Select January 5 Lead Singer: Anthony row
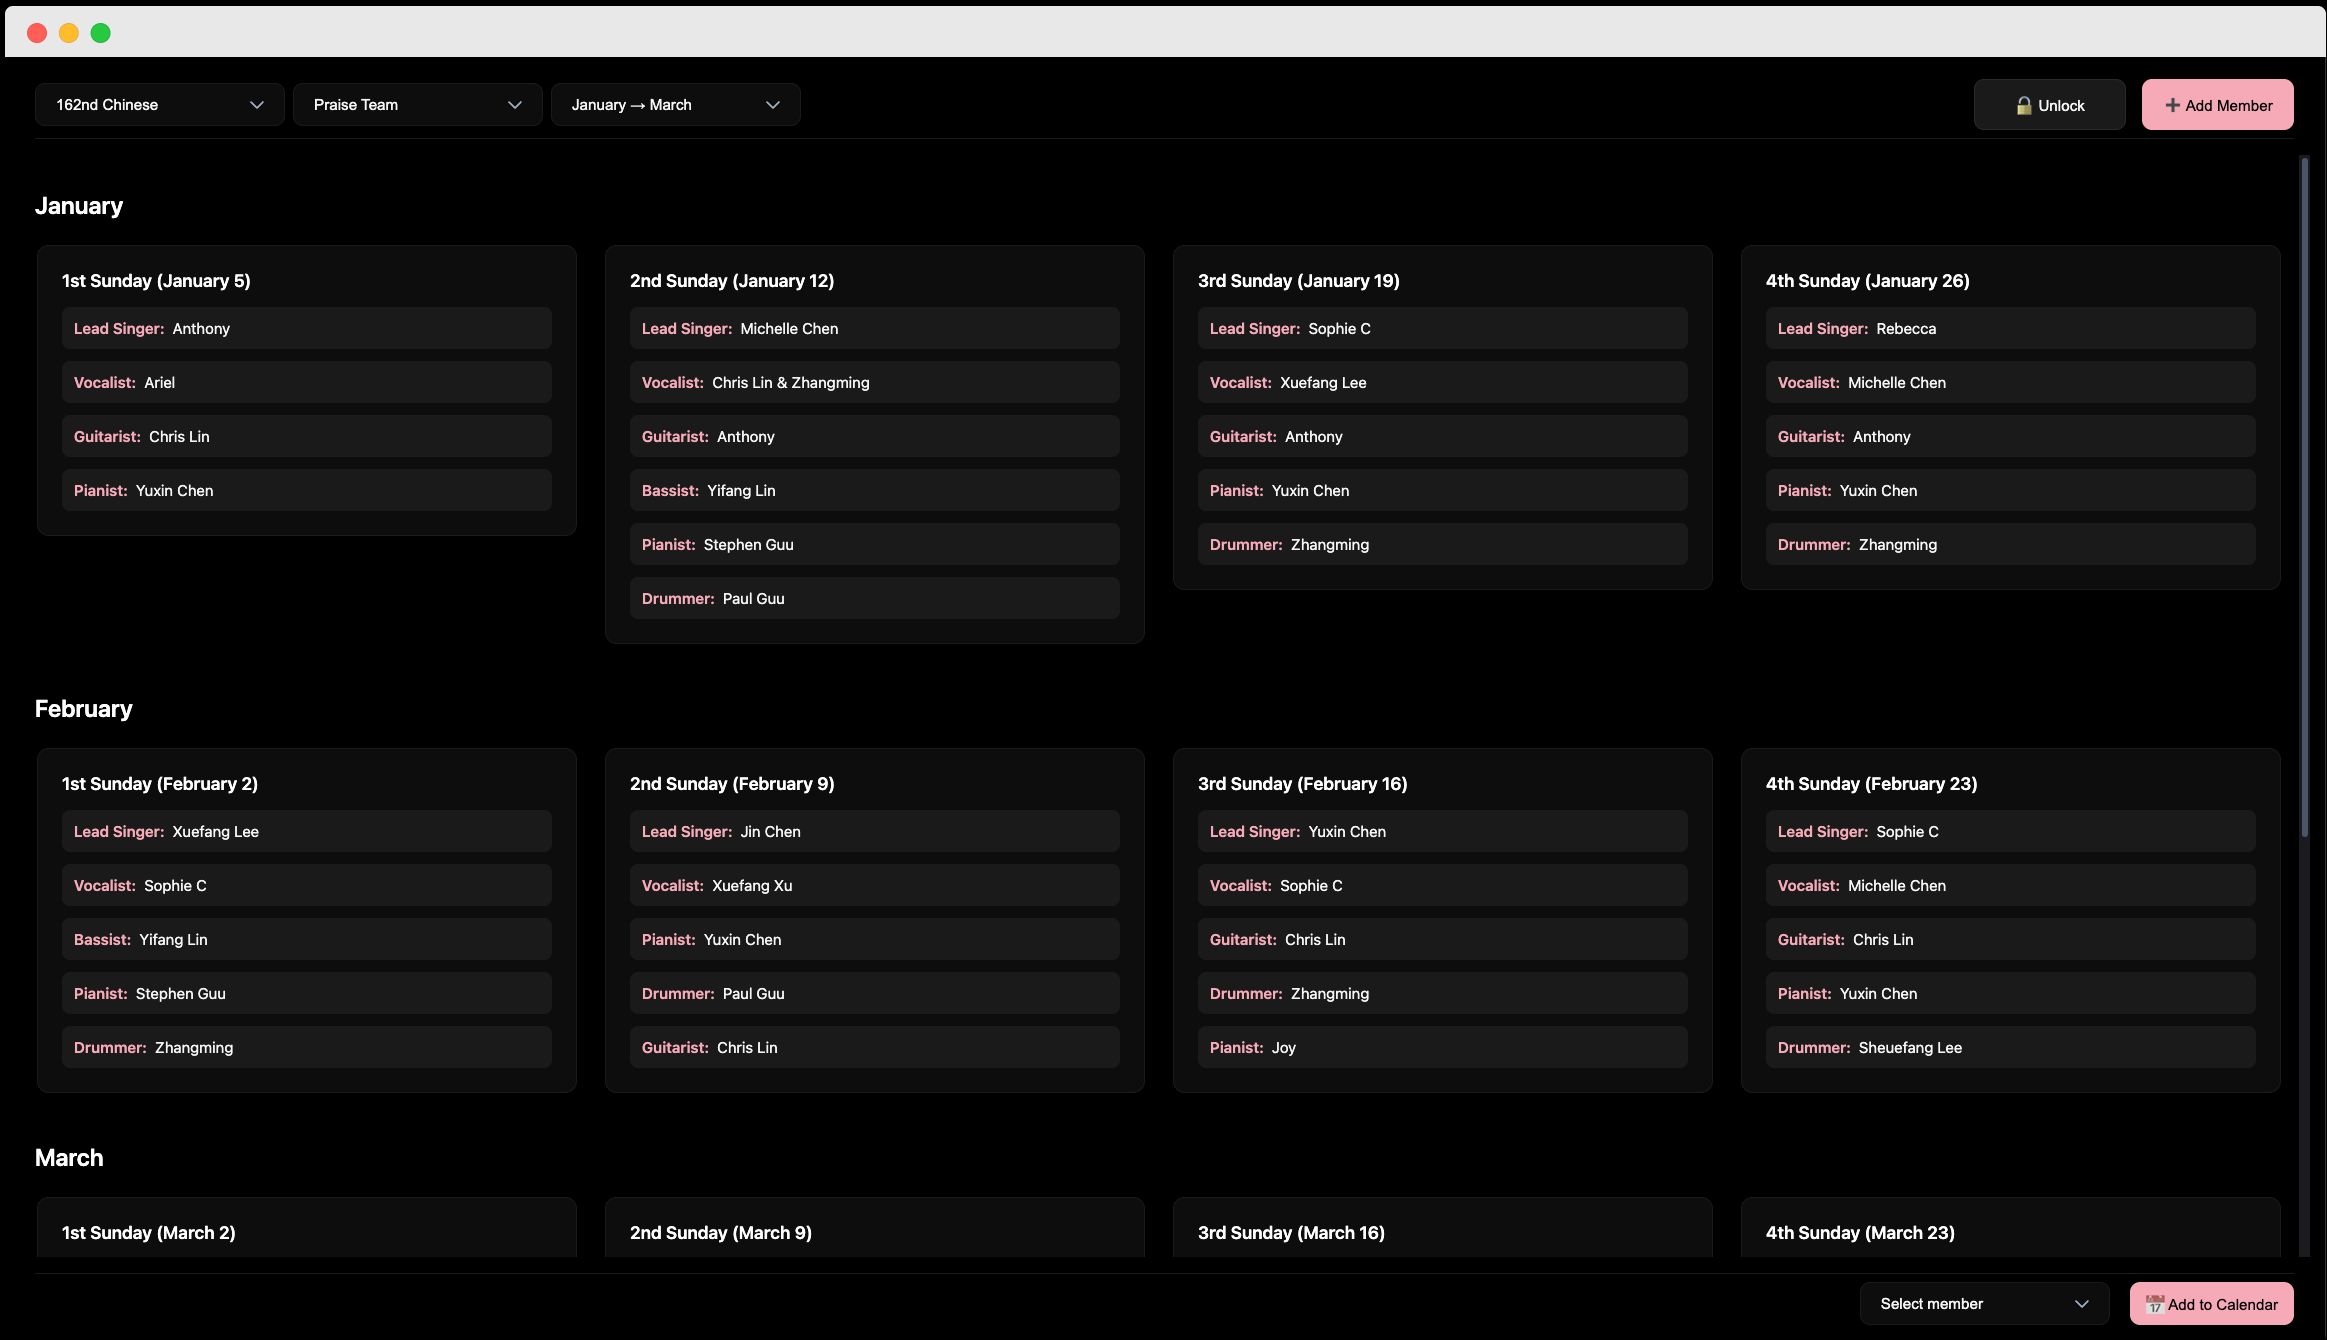Image resolution: width=2327 pixels, height=1340 pixels. click(x=307, y=328)
